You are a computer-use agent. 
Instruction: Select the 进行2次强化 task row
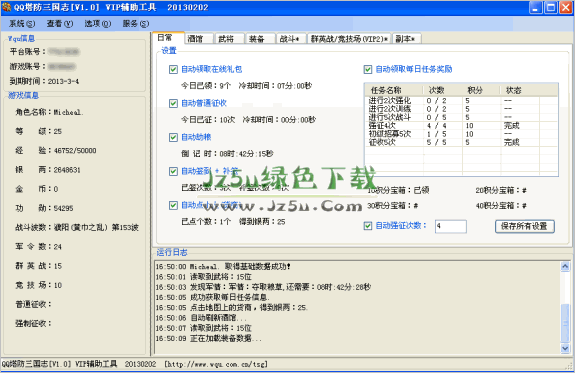461,100
